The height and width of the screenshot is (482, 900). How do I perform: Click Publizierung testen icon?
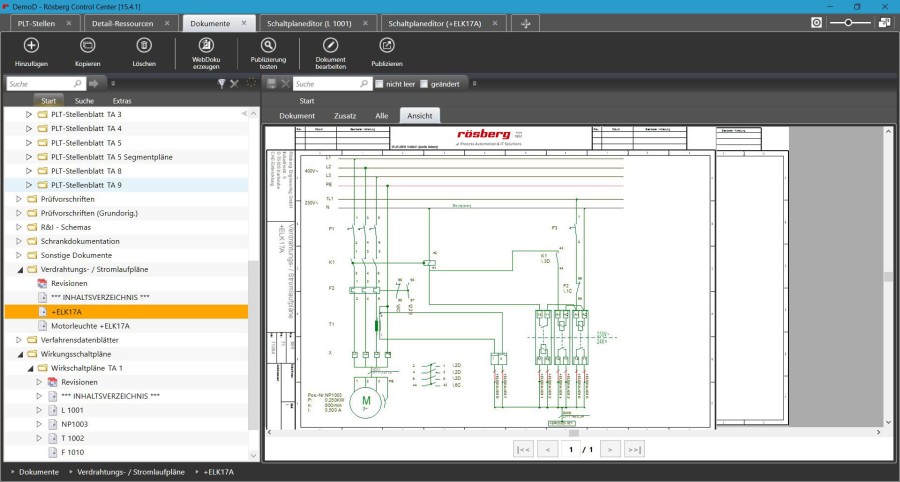268,45
